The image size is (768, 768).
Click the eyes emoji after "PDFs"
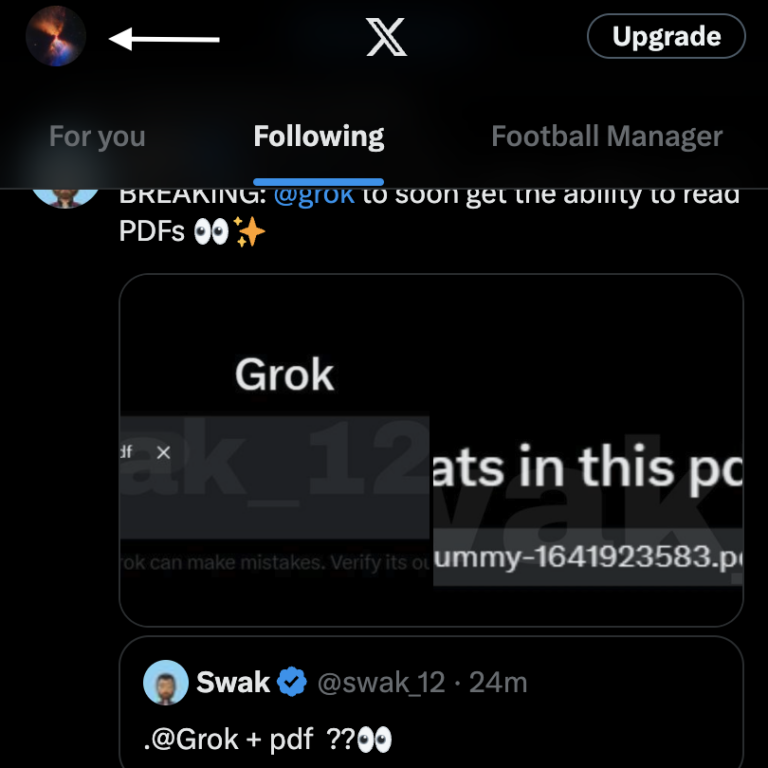[210, 232]
